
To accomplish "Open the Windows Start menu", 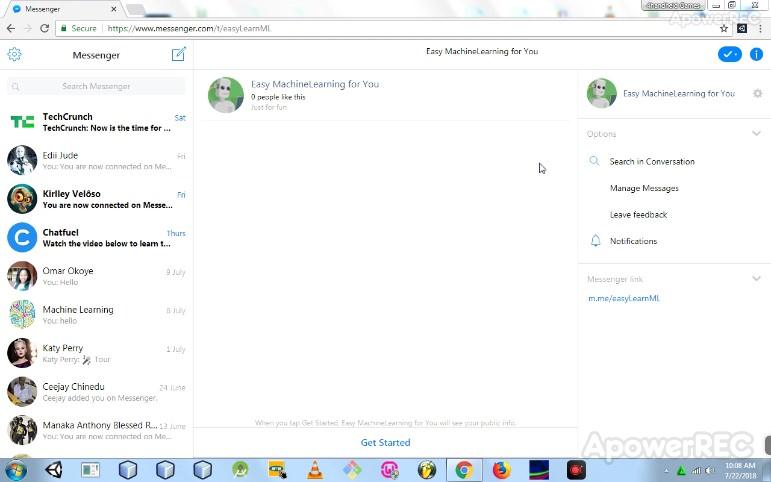I will coord(15,470).
